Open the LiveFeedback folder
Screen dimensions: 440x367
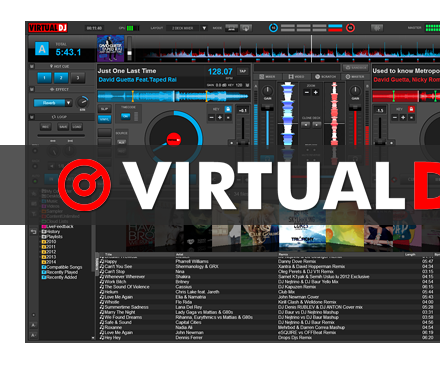(57, 227)
